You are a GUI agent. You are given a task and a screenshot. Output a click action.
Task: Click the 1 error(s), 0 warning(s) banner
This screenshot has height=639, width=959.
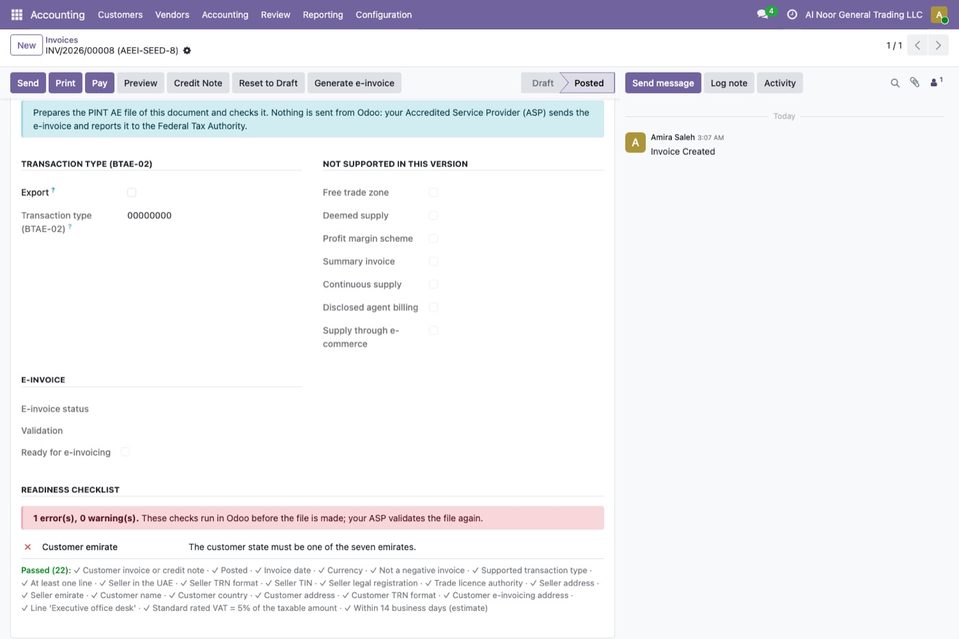(x=313, y=518)
